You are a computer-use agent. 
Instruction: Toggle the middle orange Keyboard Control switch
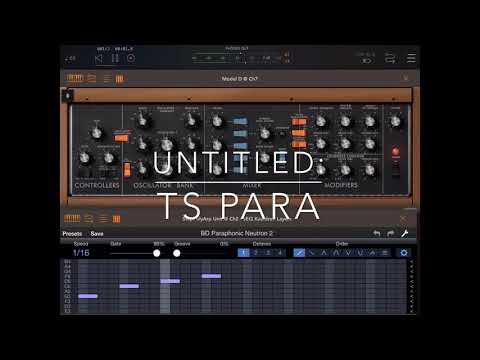(x=299, y=133)
